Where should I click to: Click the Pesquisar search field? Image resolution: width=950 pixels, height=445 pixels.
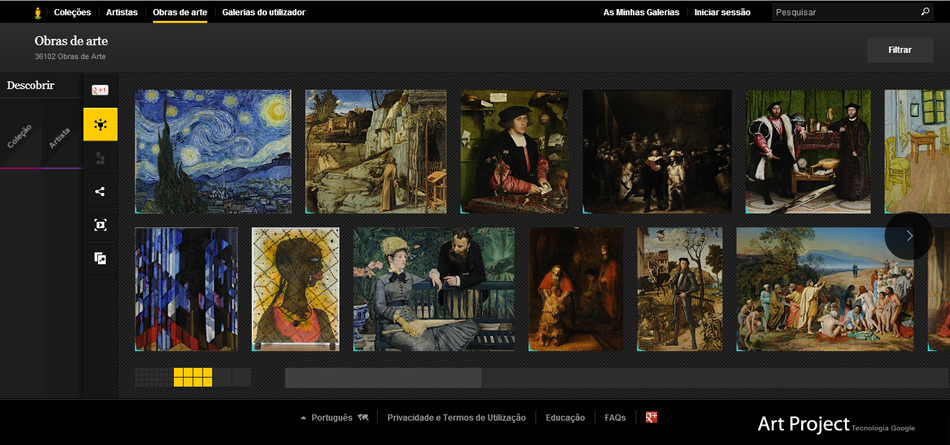tap(845, 13)
